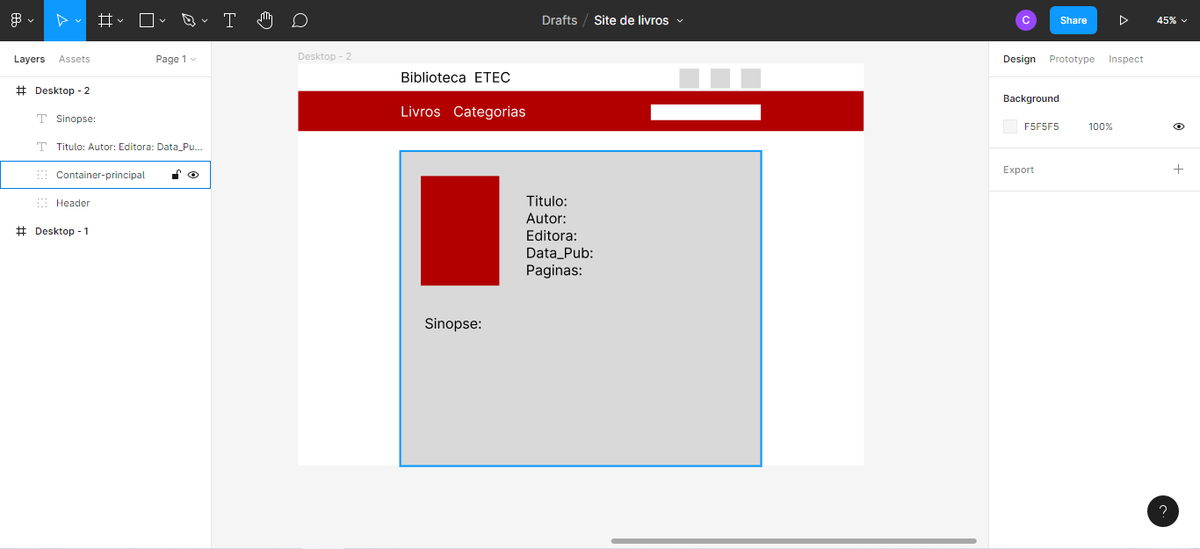This screenshot has height=549, width=1200.
Task: Click the 100% background opacity field
Action: [x=1100, y=127]
